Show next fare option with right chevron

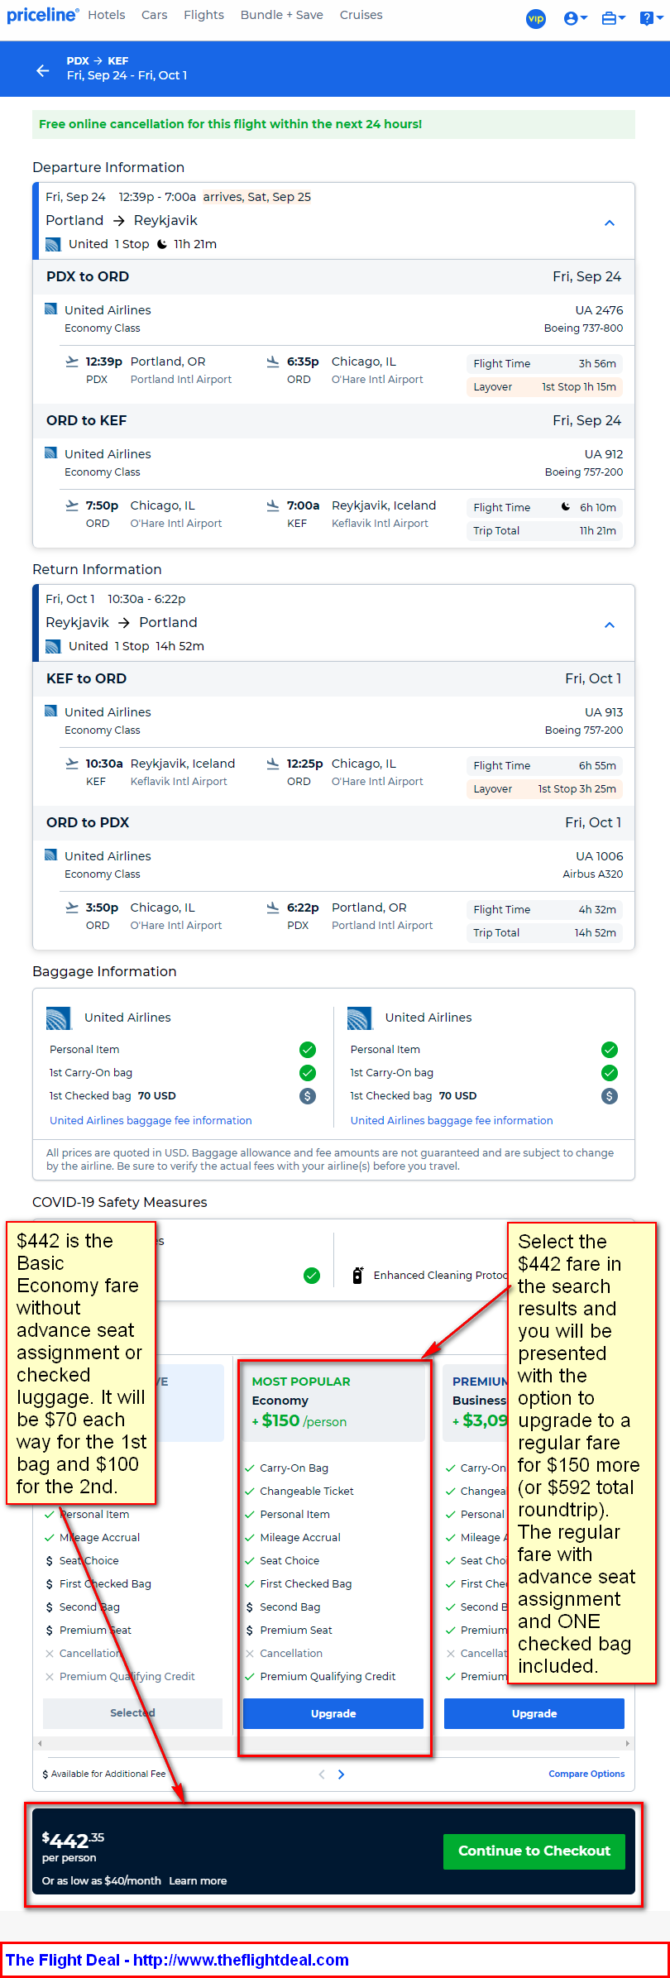(341, 1774)
